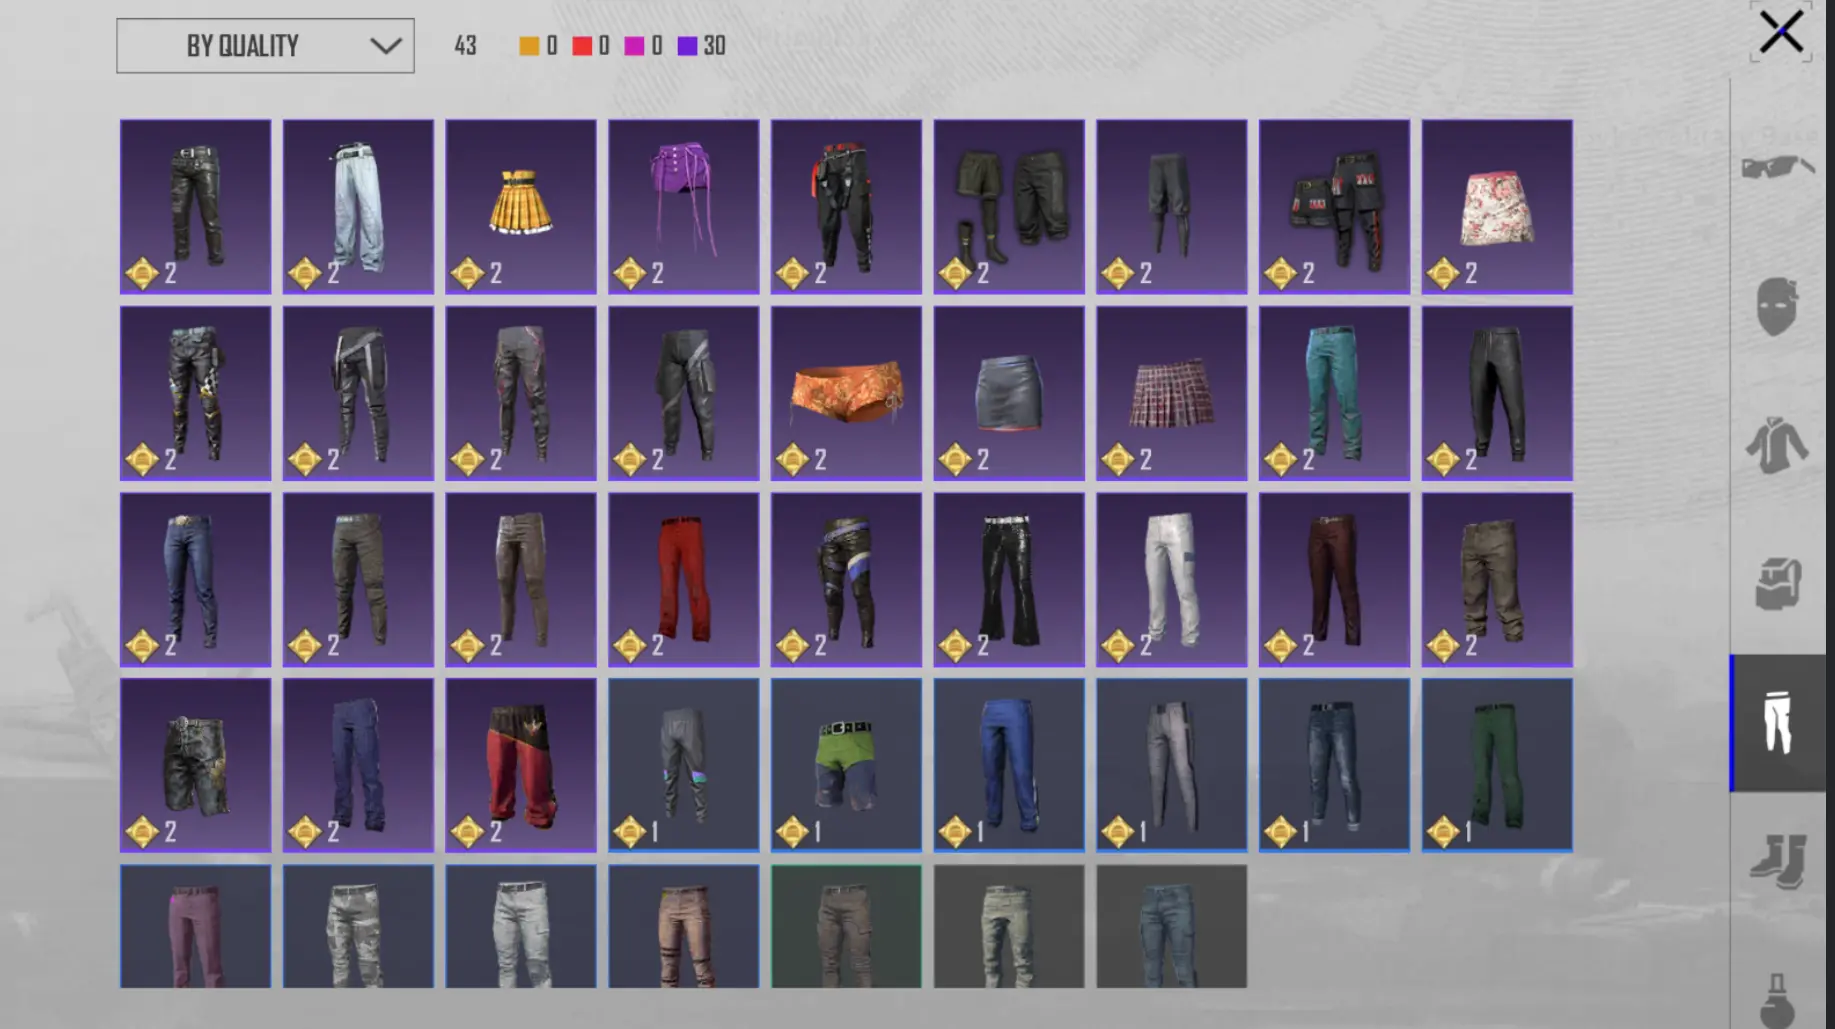Switch to the jacket tops category
The image size is (1835, 1029).
(1777, 445)
